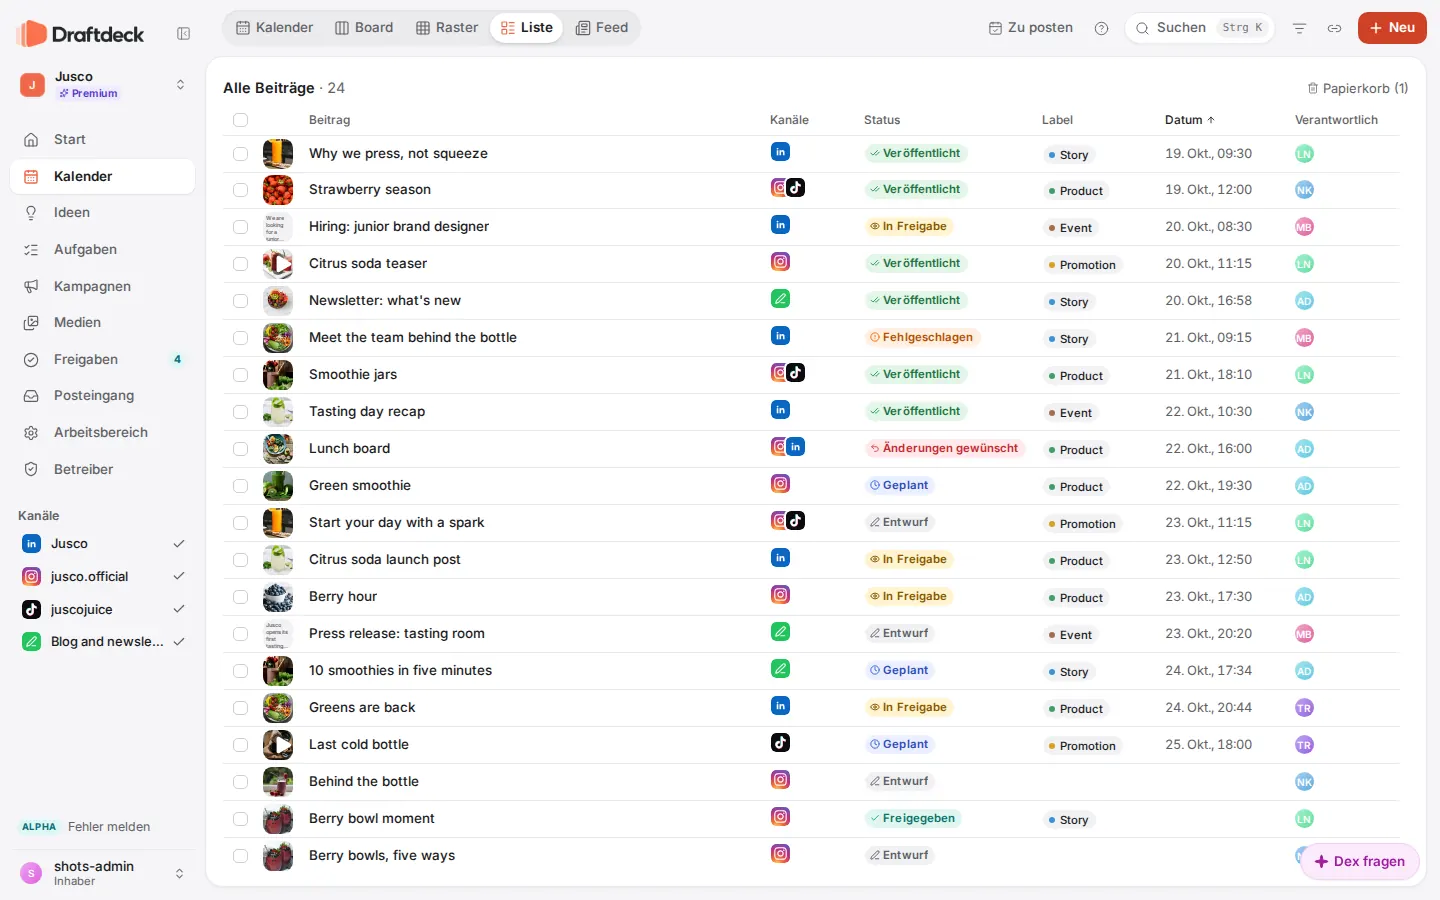Click the Fehler melden link
Image resolution: width=1440 pixels, height=900 pixels.
click(x=109, y=827)
